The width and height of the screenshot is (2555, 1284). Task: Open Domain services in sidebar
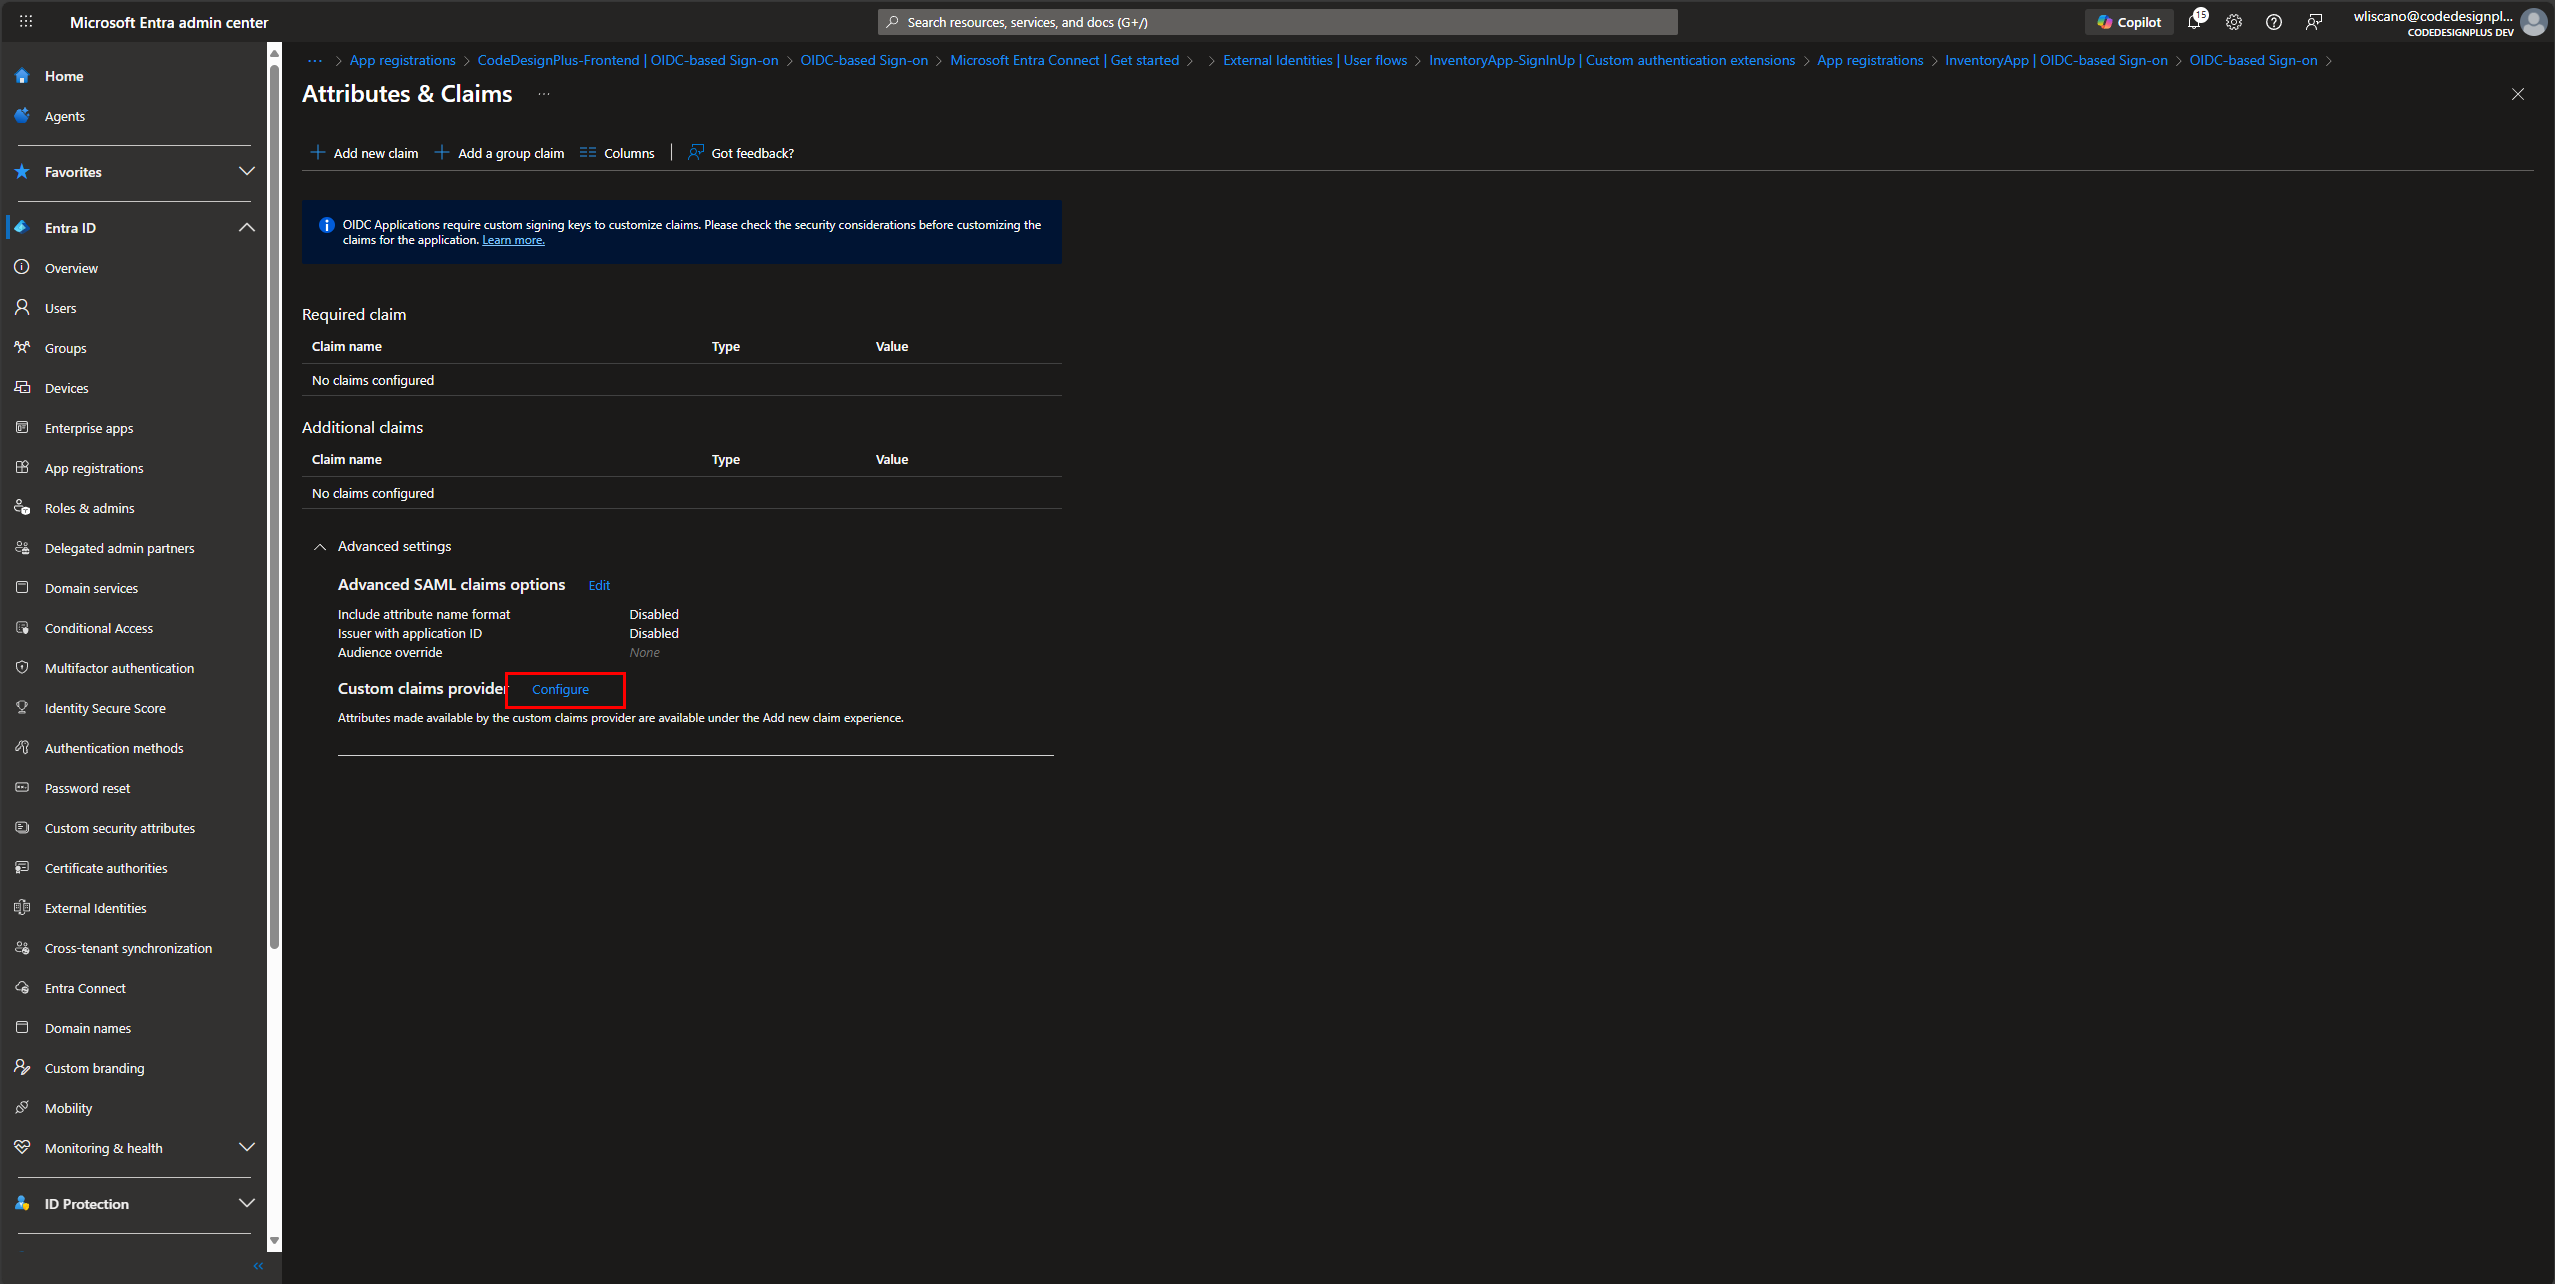tap(91, 588)
